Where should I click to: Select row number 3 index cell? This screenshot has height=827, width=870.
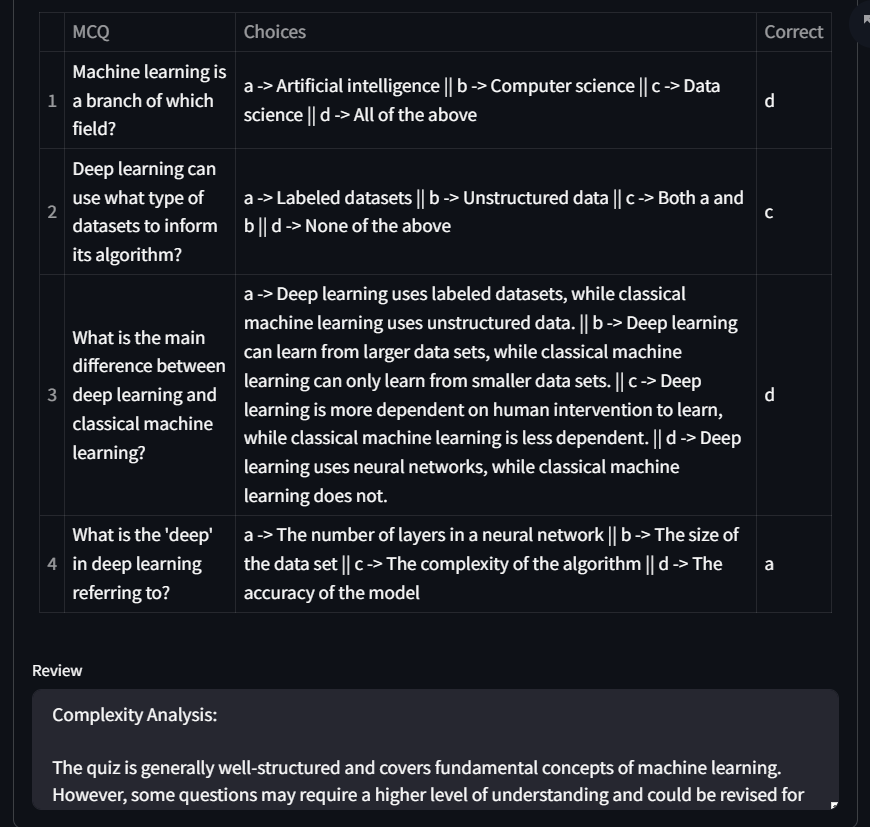[x=52, y=395]
